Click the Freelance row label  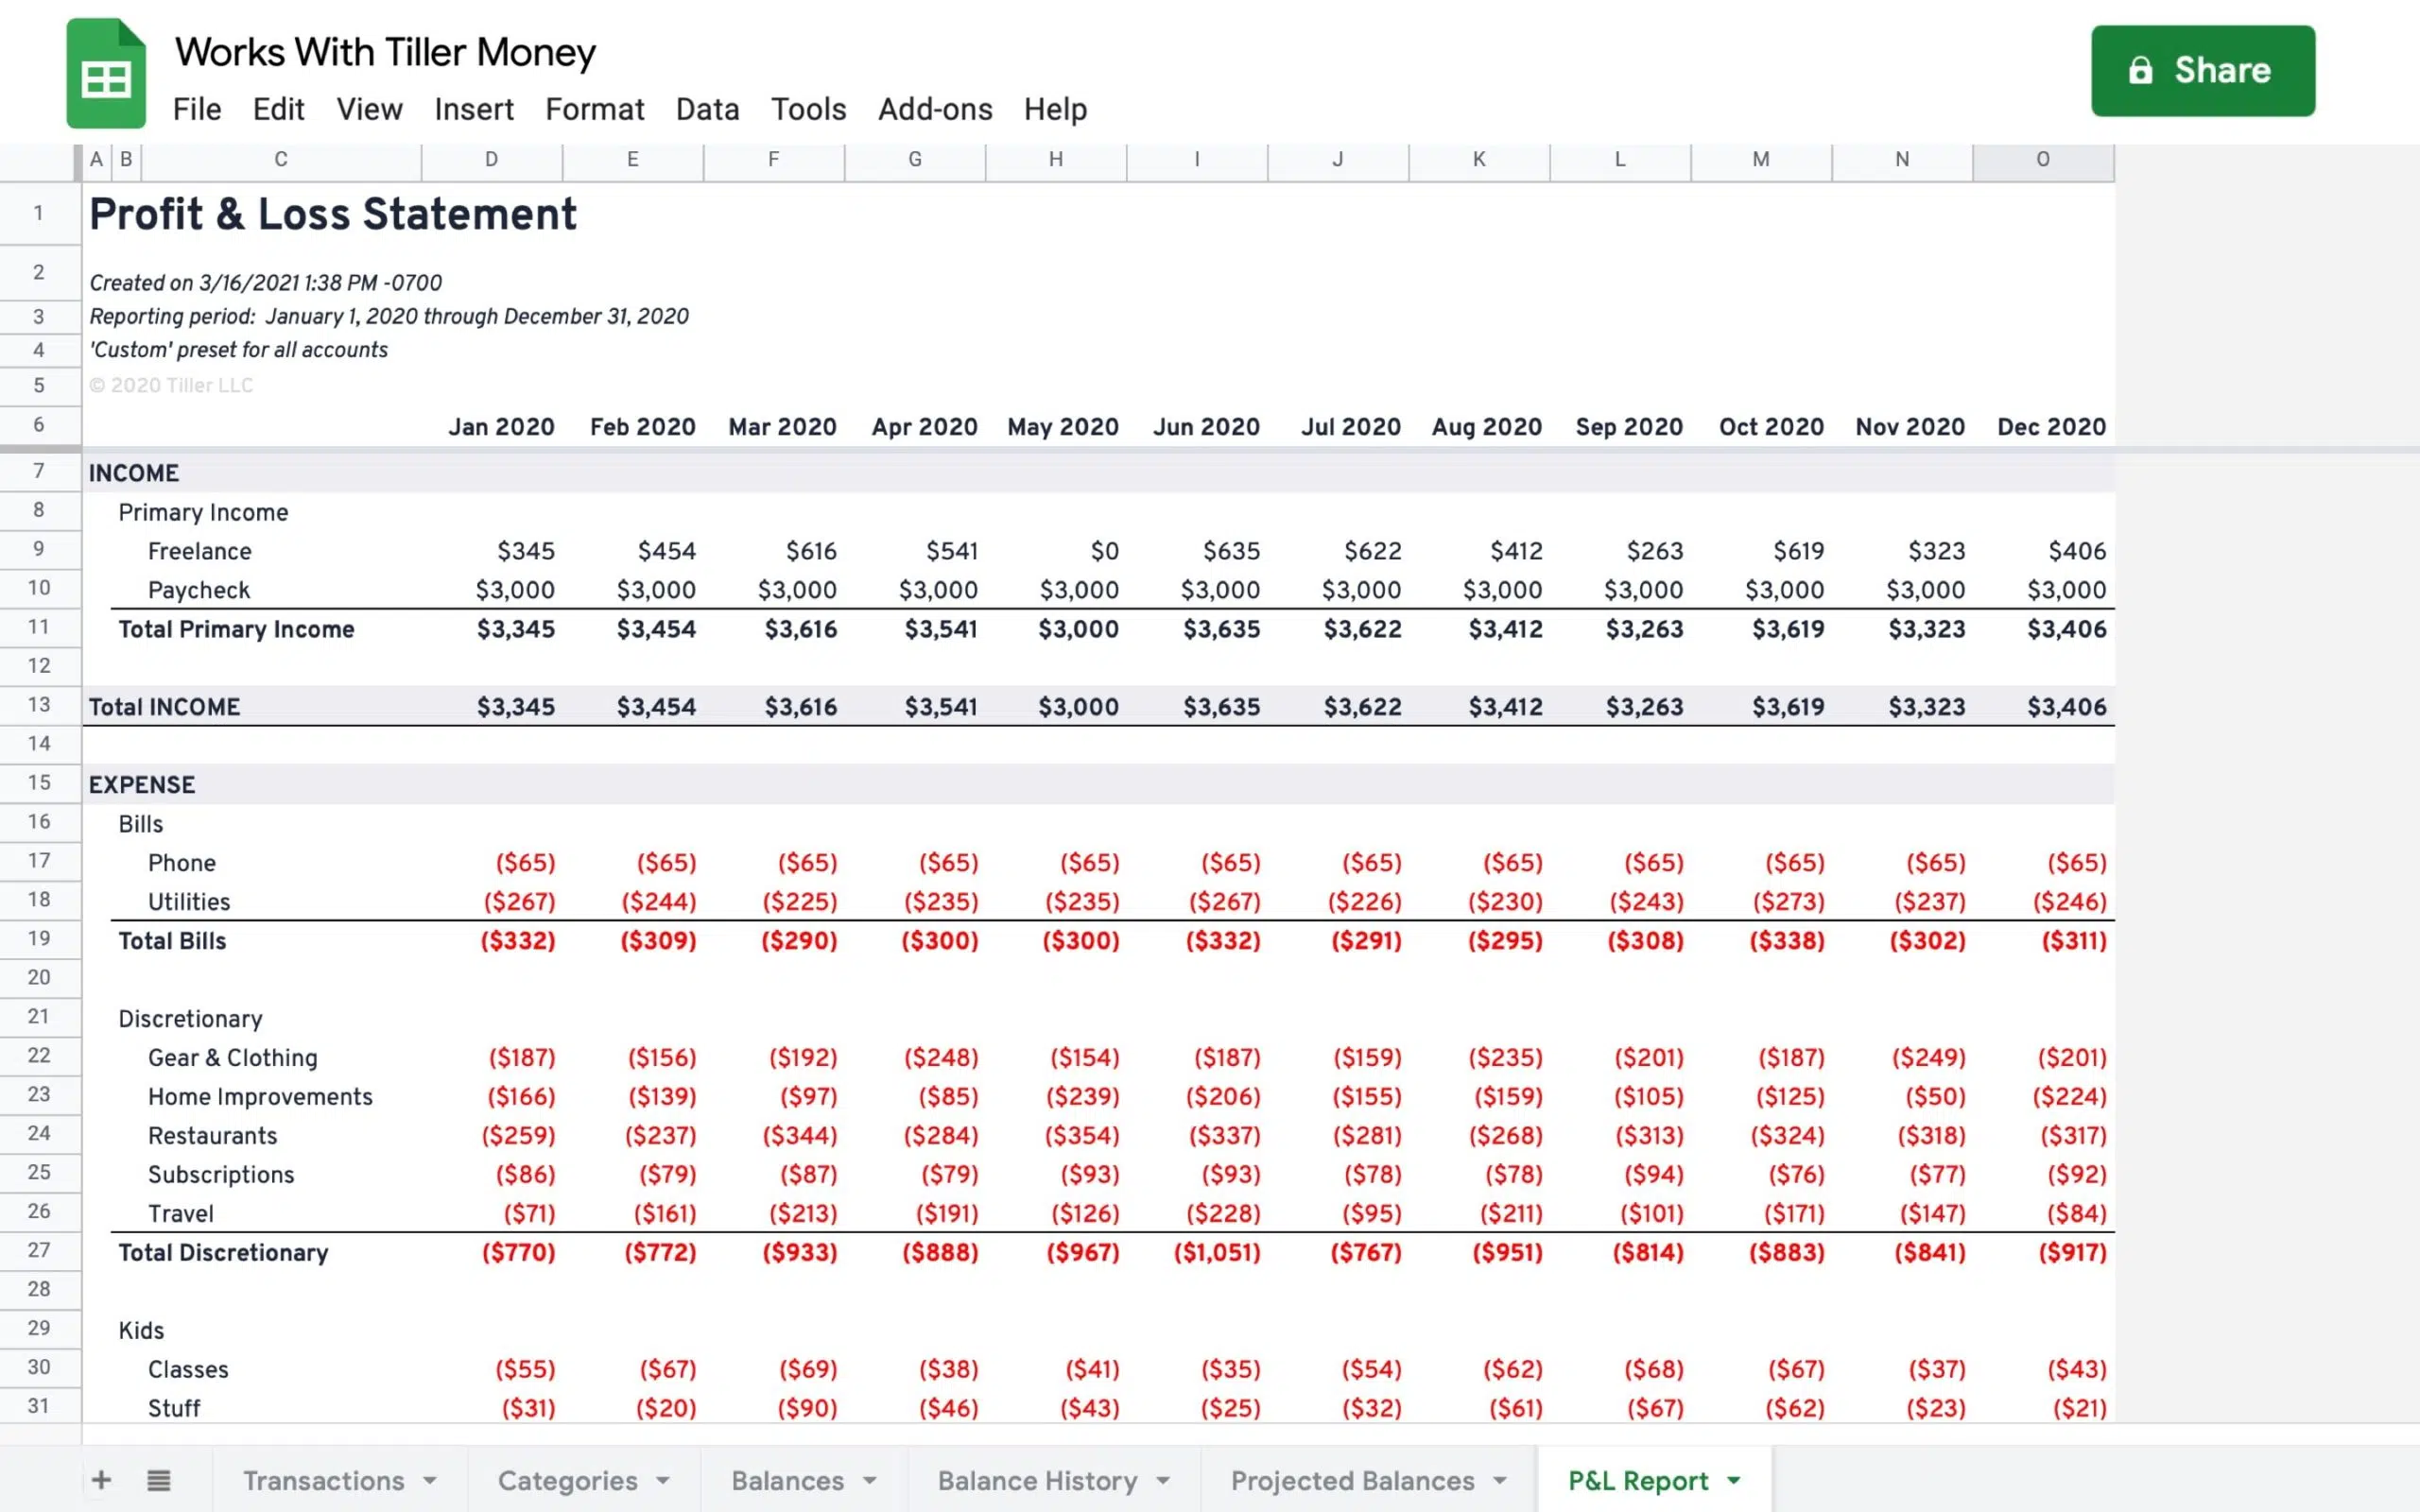pos(200,551)
